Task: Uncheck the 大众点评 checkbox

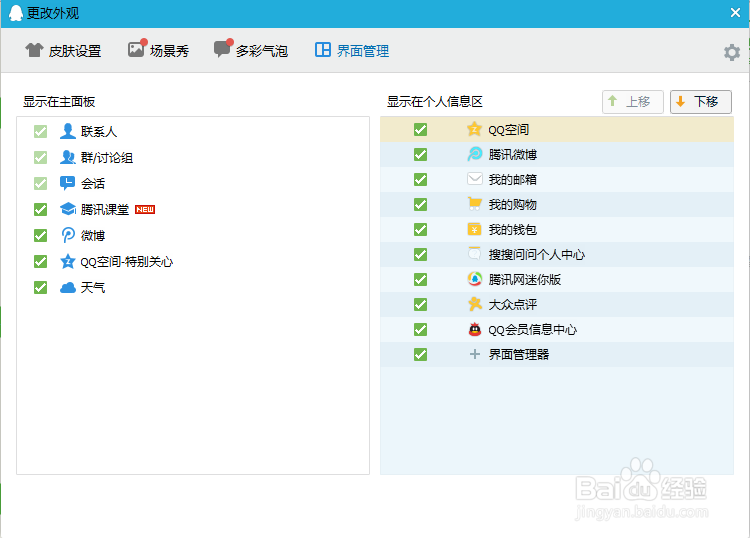Action: pos(420,305)
